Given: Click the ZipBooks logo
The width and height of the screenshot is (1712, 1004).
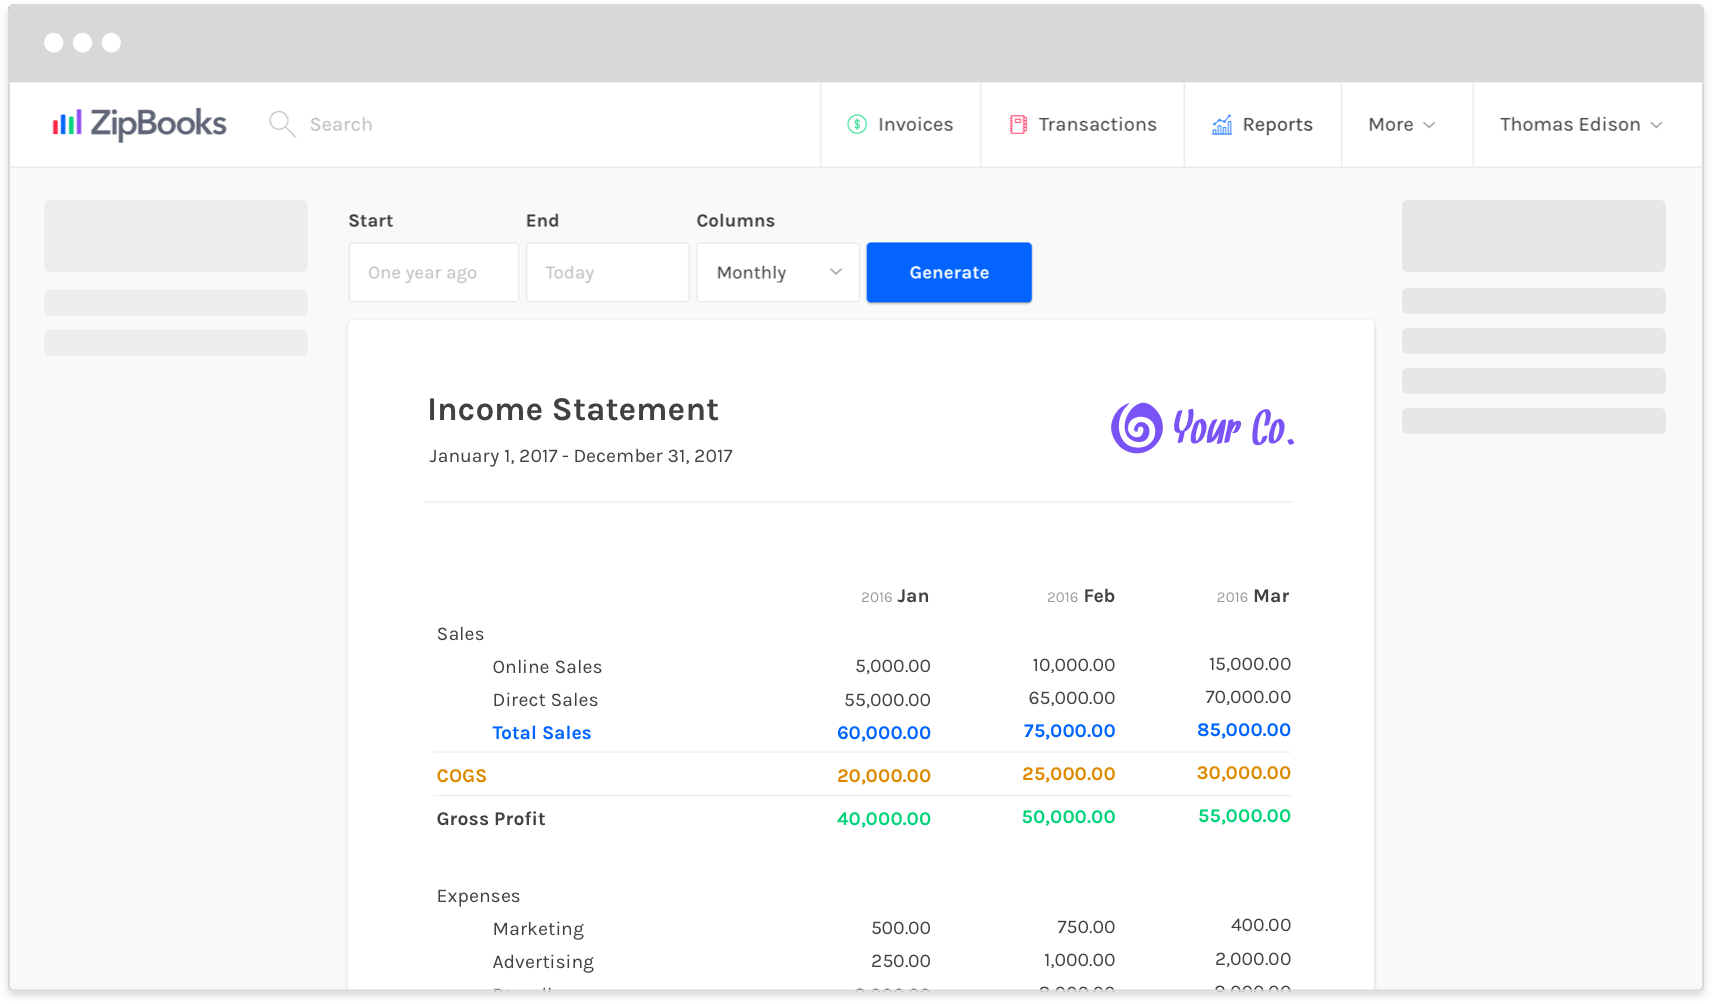Looking at the screenshot, I should coord(138,123).
